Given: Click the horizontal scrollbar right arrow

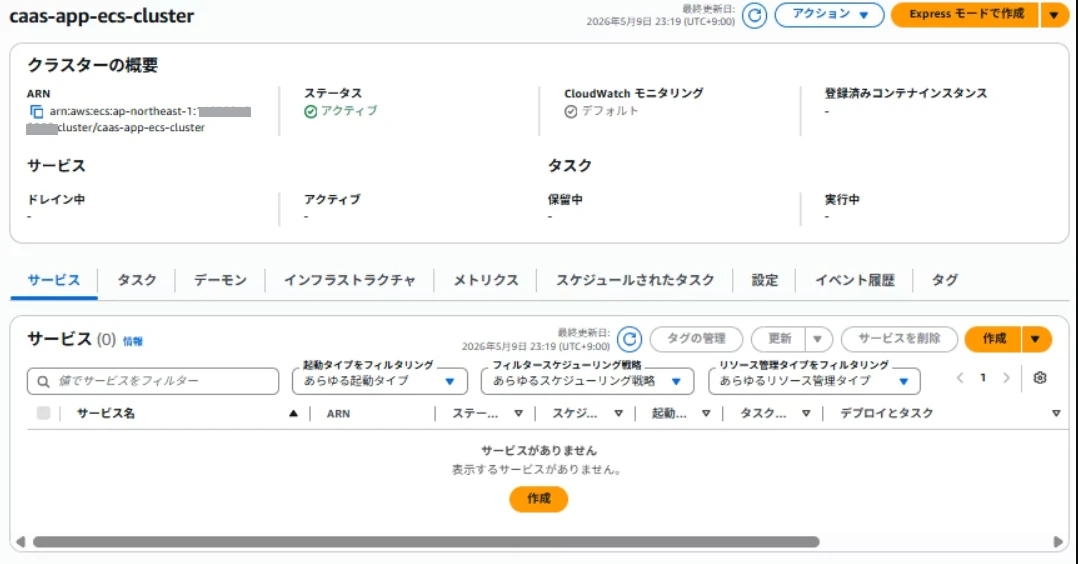Looking at the screenshot, I should coord(1057,542).
